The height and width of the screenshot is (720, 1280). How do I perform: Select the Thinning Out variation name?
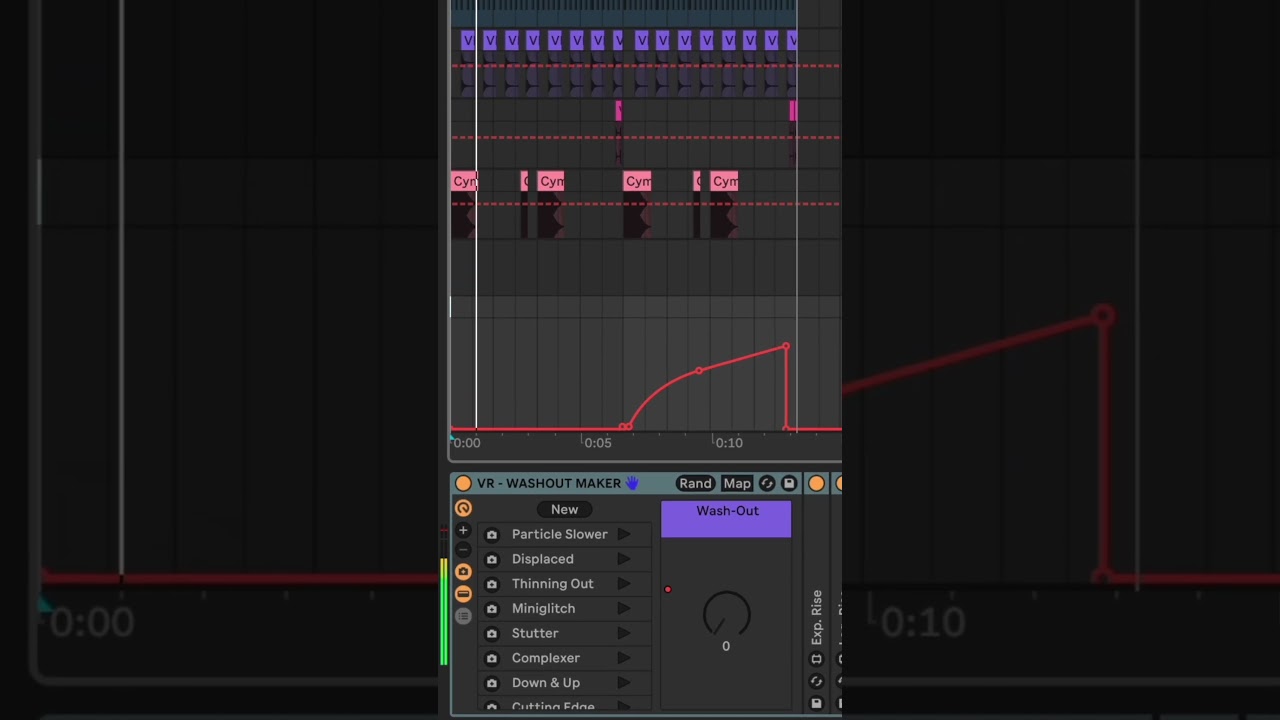(x=552, y=584)
